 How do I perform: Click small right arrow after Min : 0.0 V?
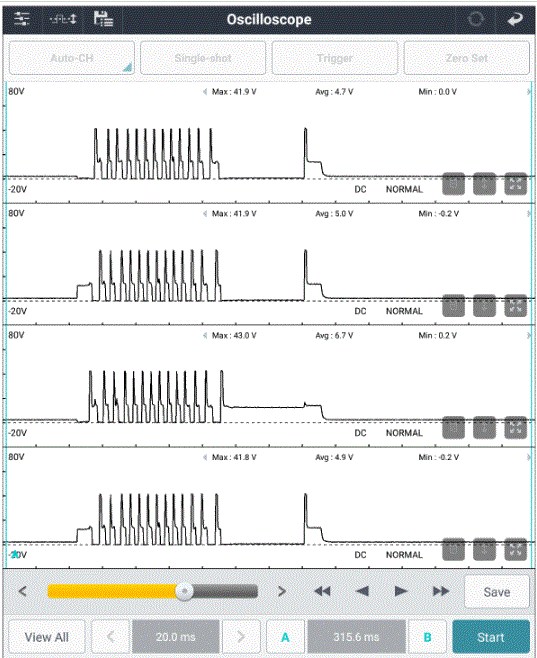pos(529,92)
